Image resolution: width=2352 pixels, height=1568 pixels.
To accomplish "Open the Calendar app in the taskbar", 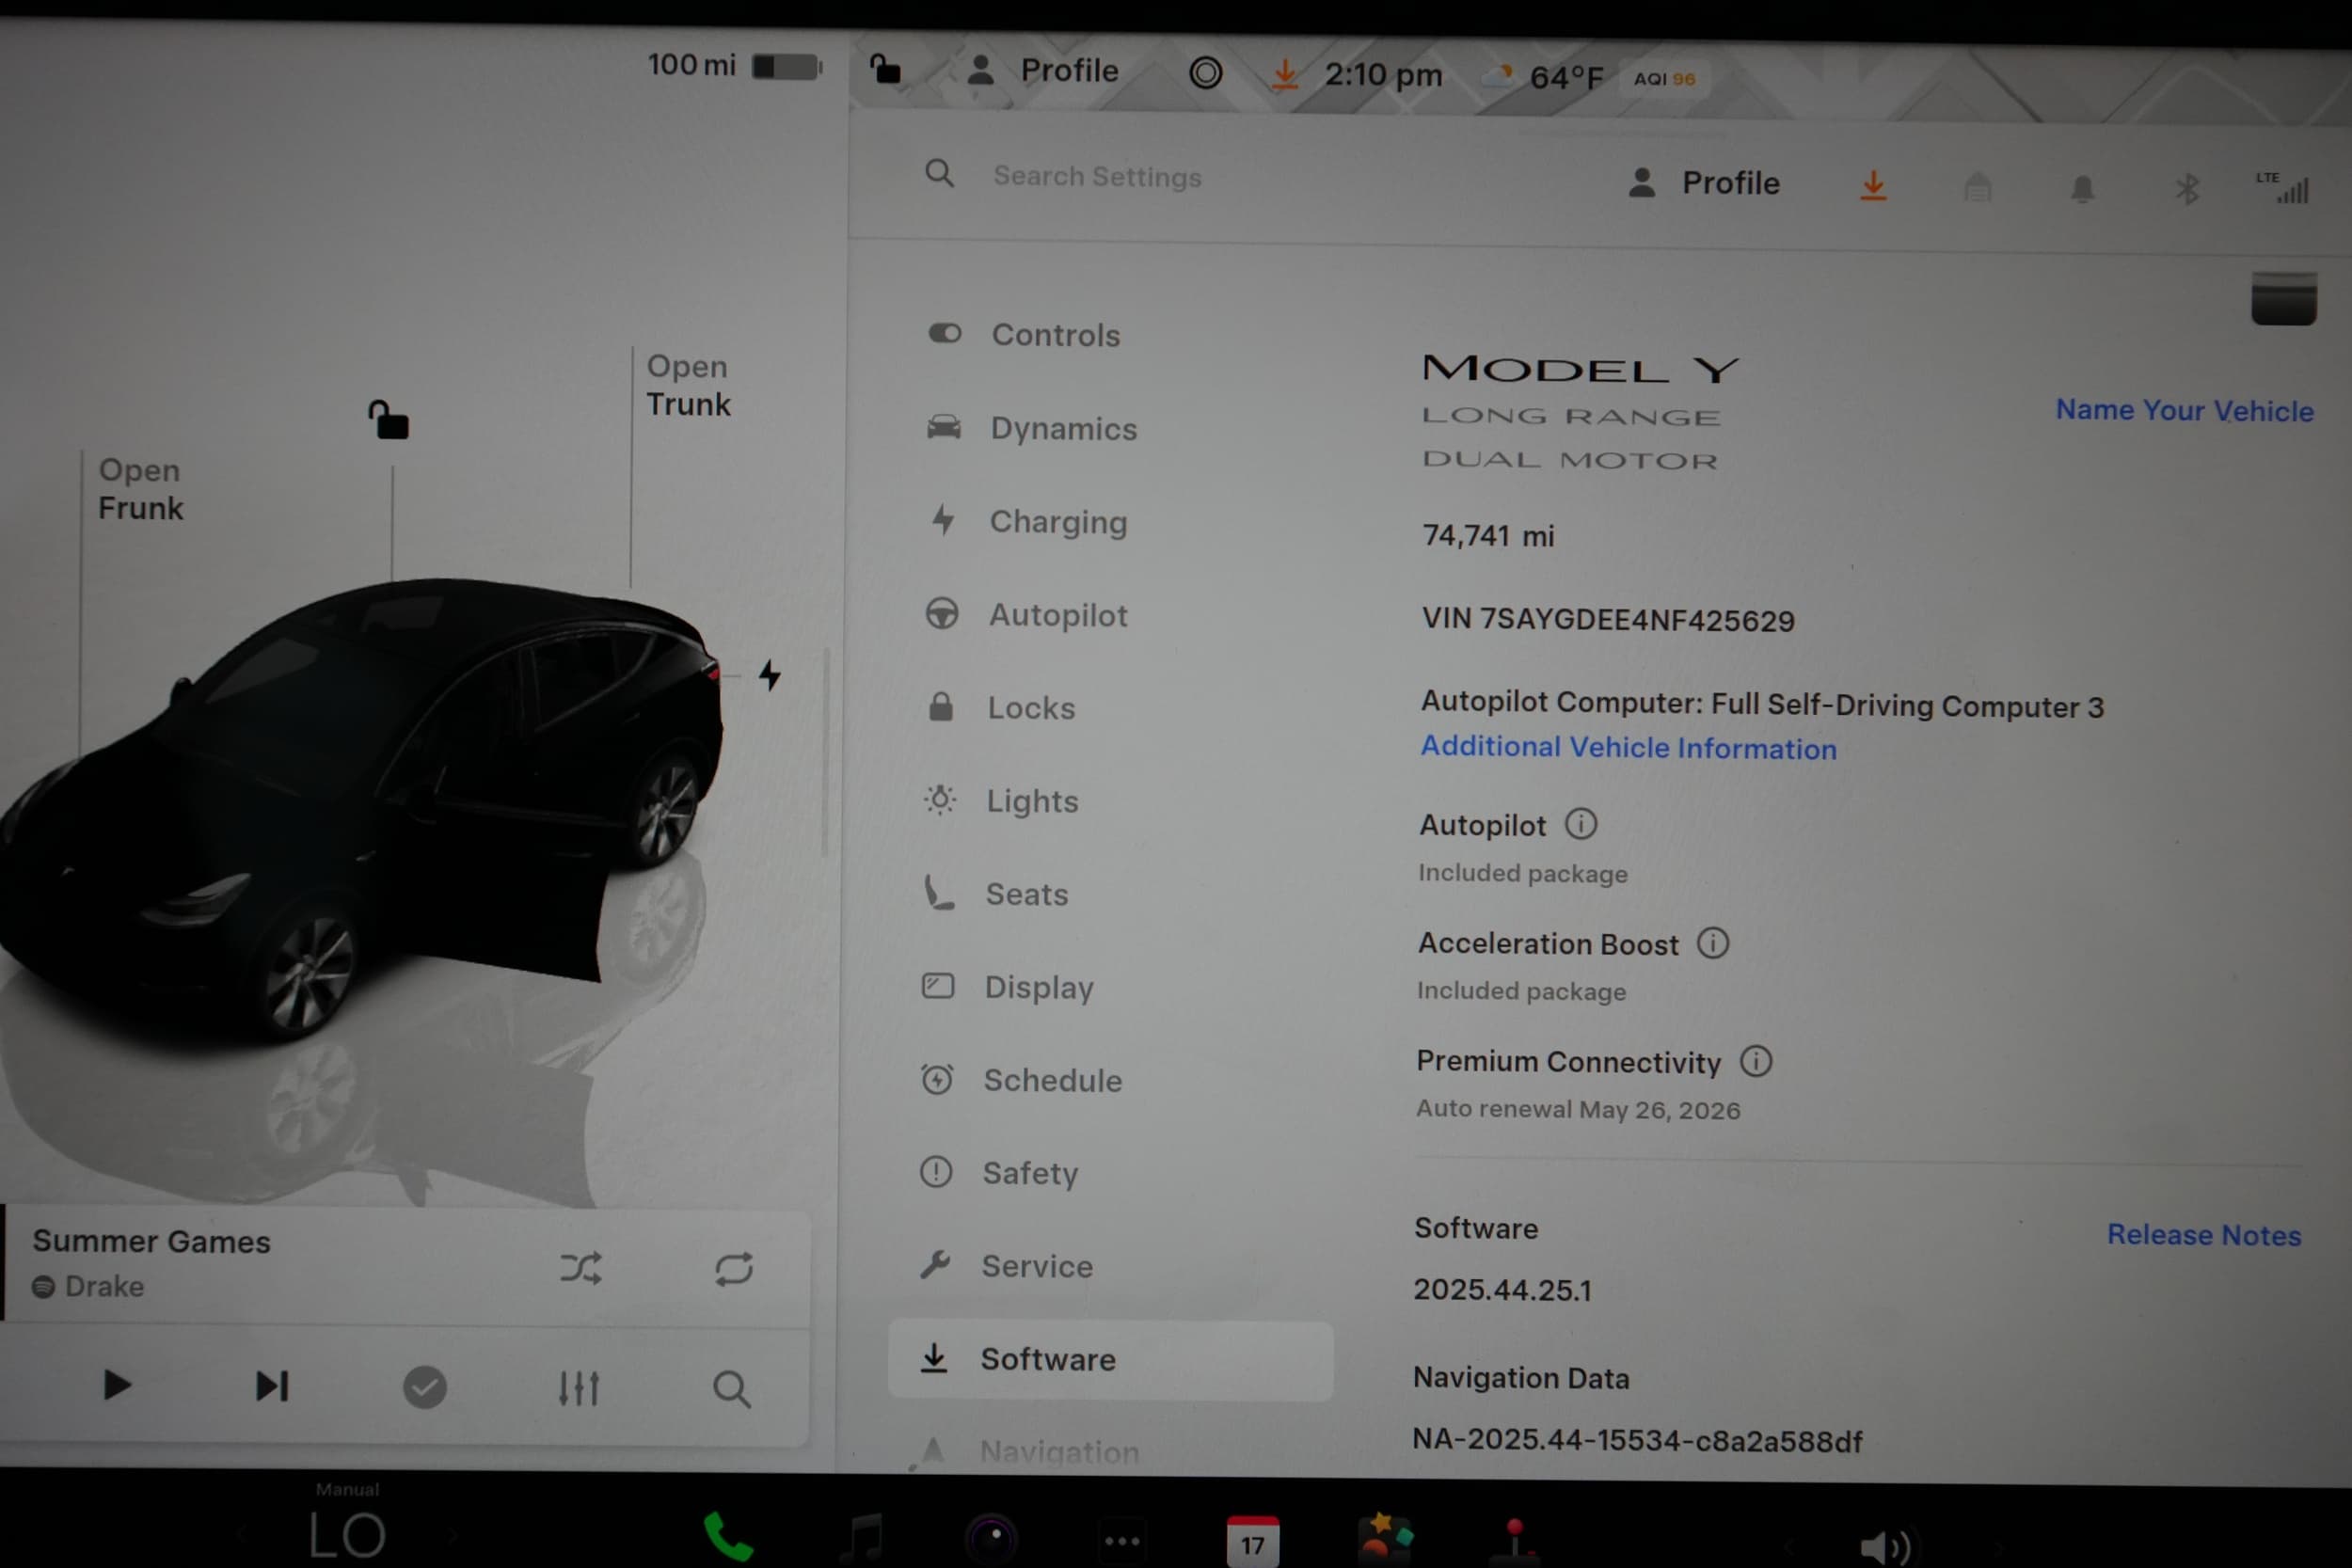I will (1253, 1540).
